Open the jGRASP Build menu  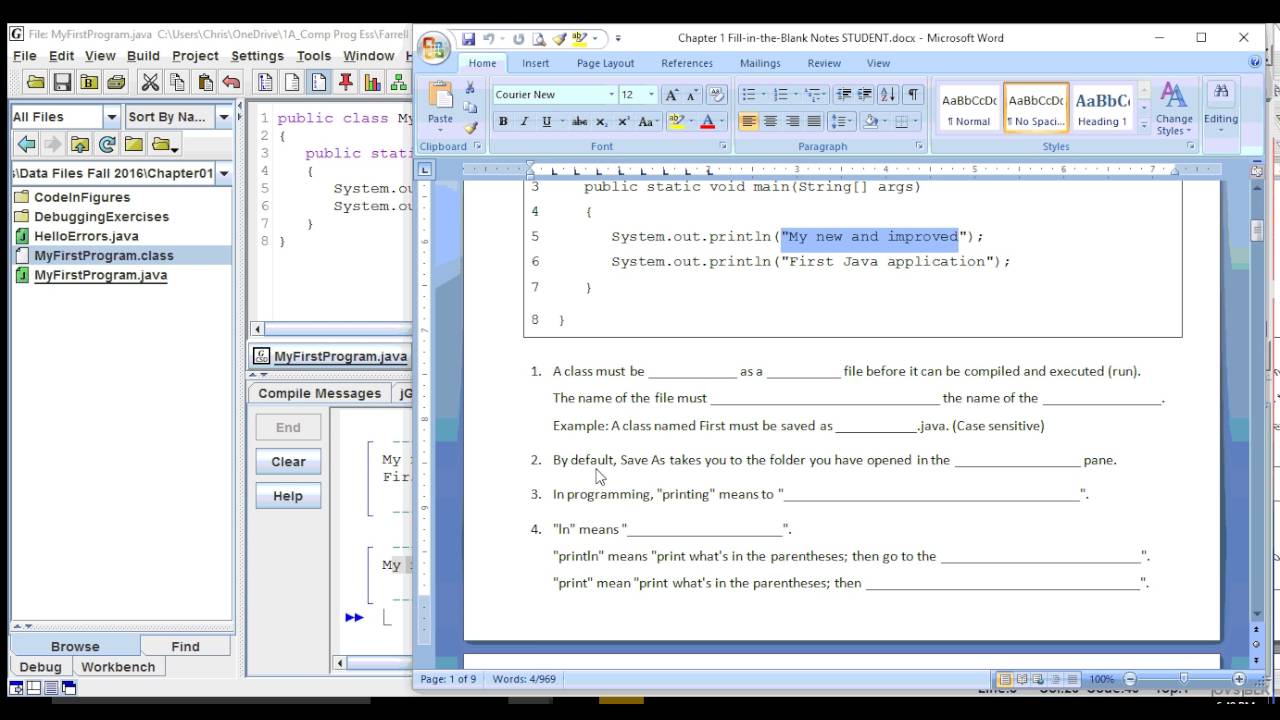click(x=143, y=56)
